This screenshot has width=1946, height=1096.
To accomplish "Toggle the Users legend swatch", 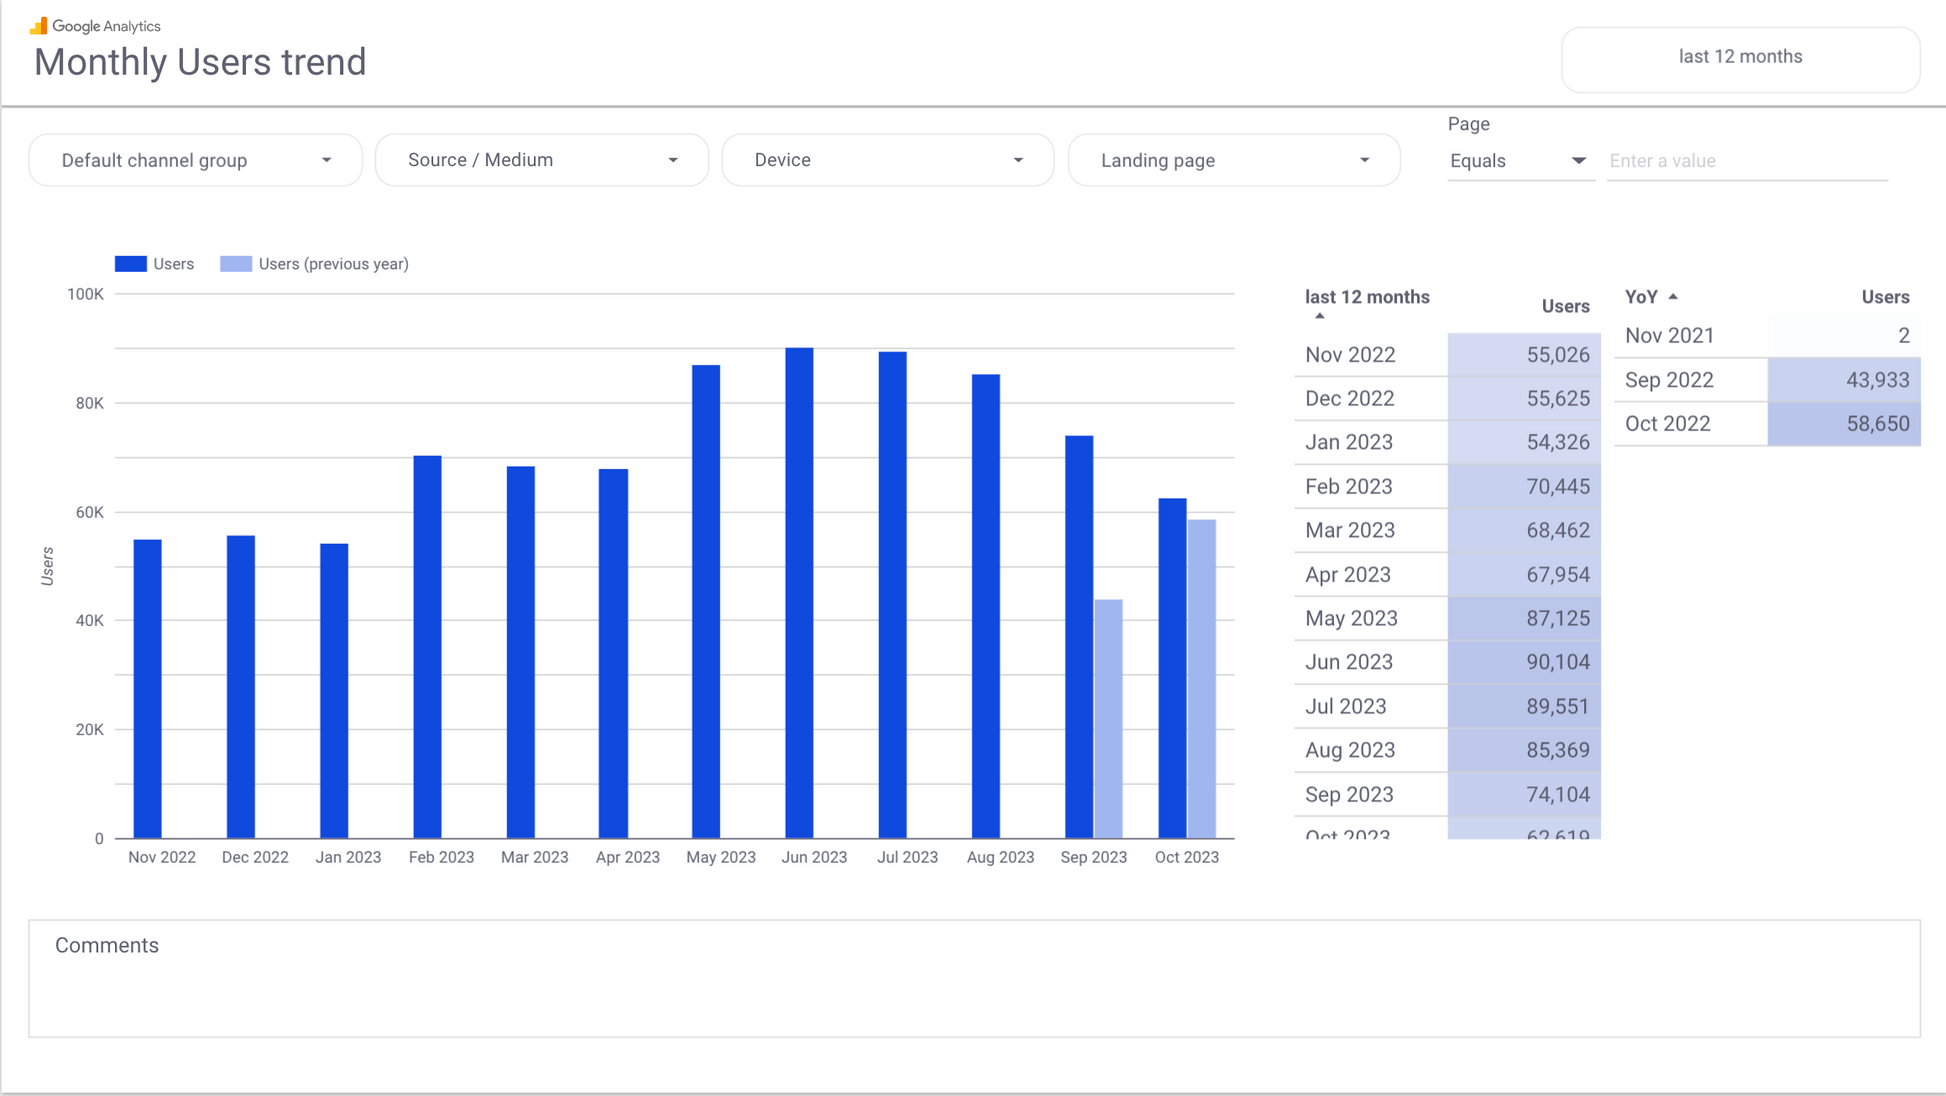I will [131, 264].
